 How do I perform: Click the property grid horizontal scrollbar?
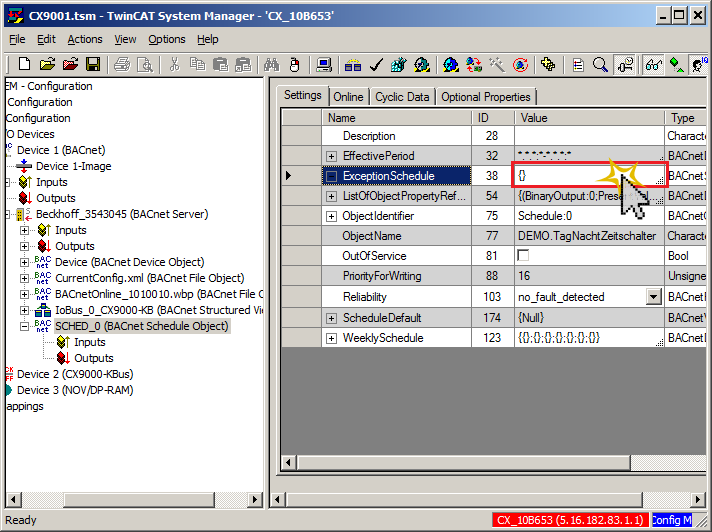(463, 463)
